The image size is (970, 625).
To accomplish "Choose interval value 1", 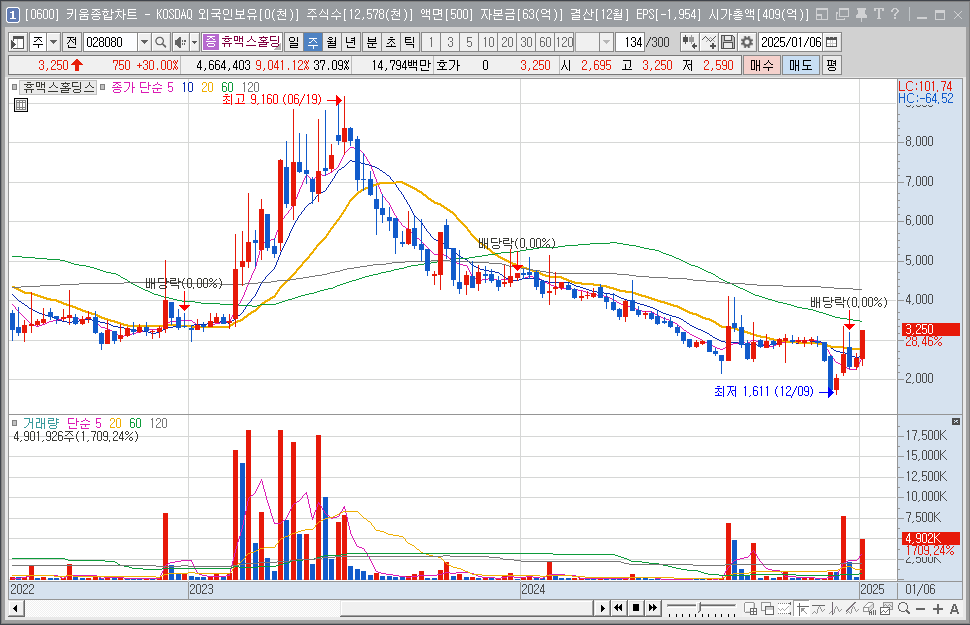I will click(x=431, y=42).
